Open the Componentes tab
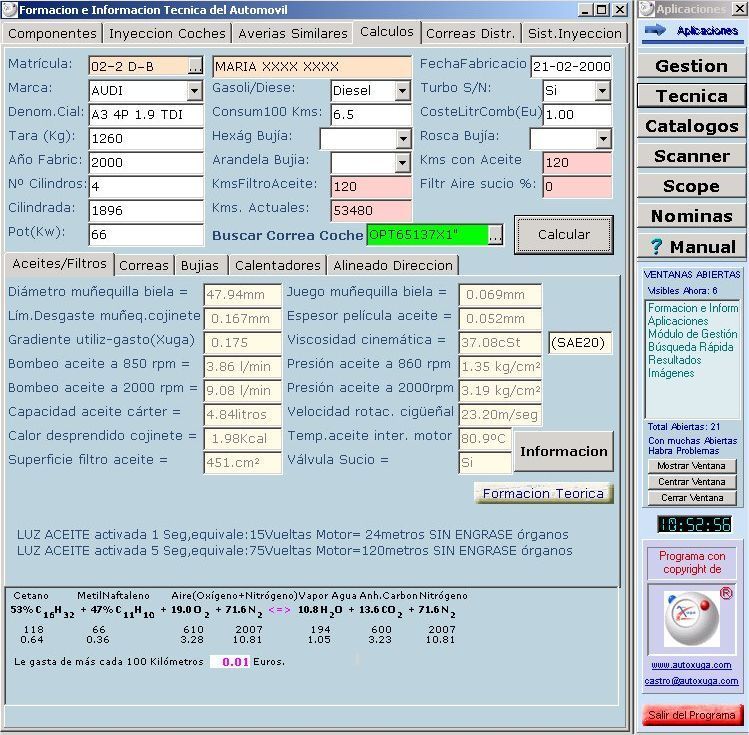Viewport: 749px width, 735px height. click(52, 33)
